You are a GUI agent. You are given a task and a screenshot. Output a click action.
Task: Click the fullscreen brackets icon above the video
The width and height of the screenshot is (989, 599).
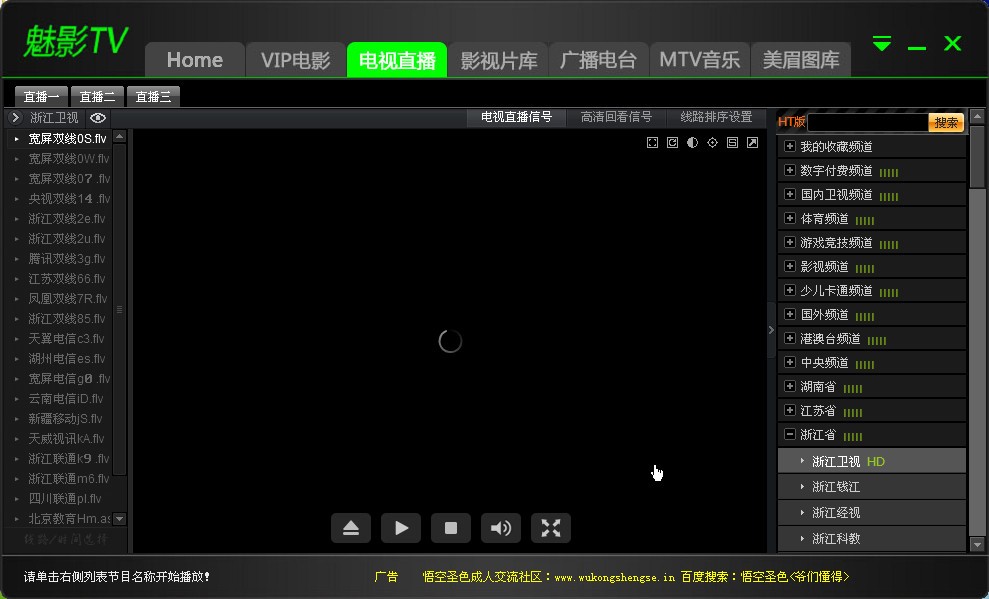click(653, 142)
